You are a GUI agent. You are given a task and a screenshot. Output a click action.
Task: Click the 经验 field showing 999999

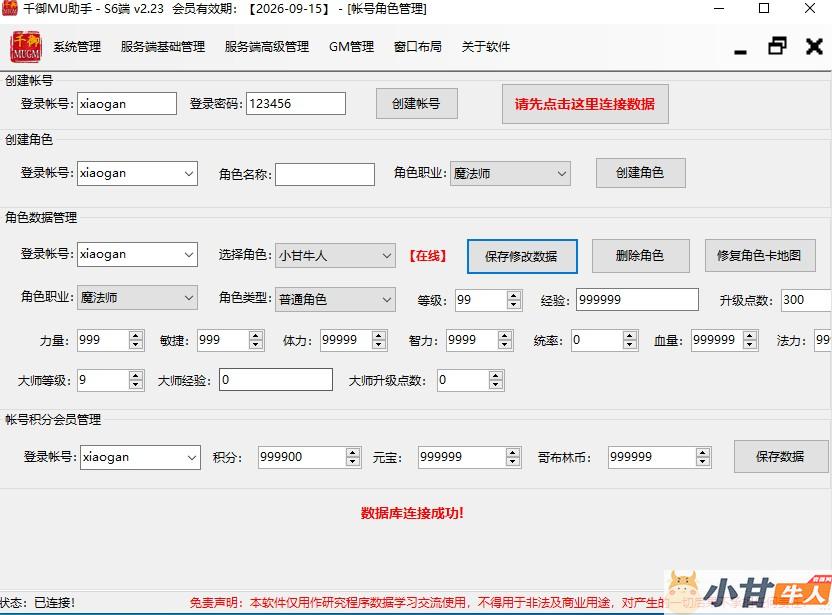[637, 300]
